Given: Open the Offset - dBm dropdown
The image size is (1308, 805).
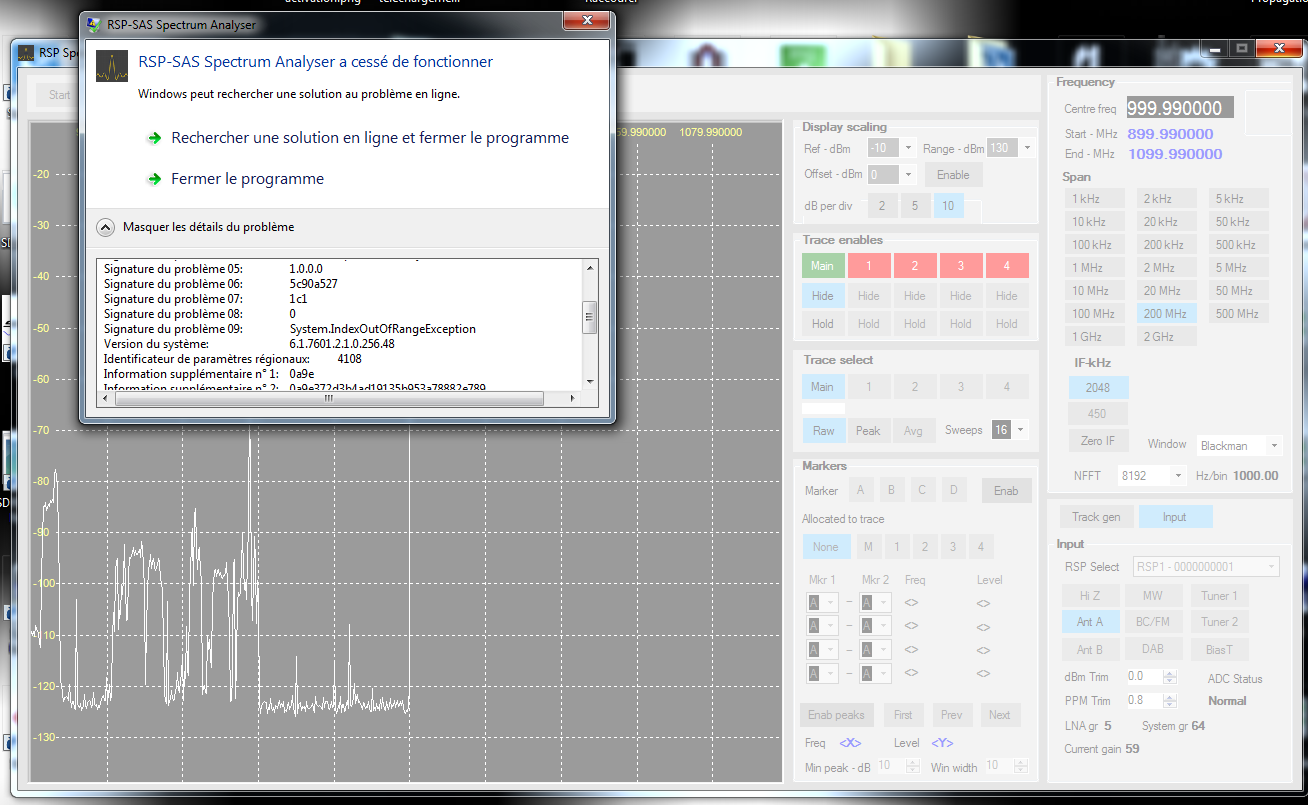Looking at the screenshot, I should click(x=908, y=174).
